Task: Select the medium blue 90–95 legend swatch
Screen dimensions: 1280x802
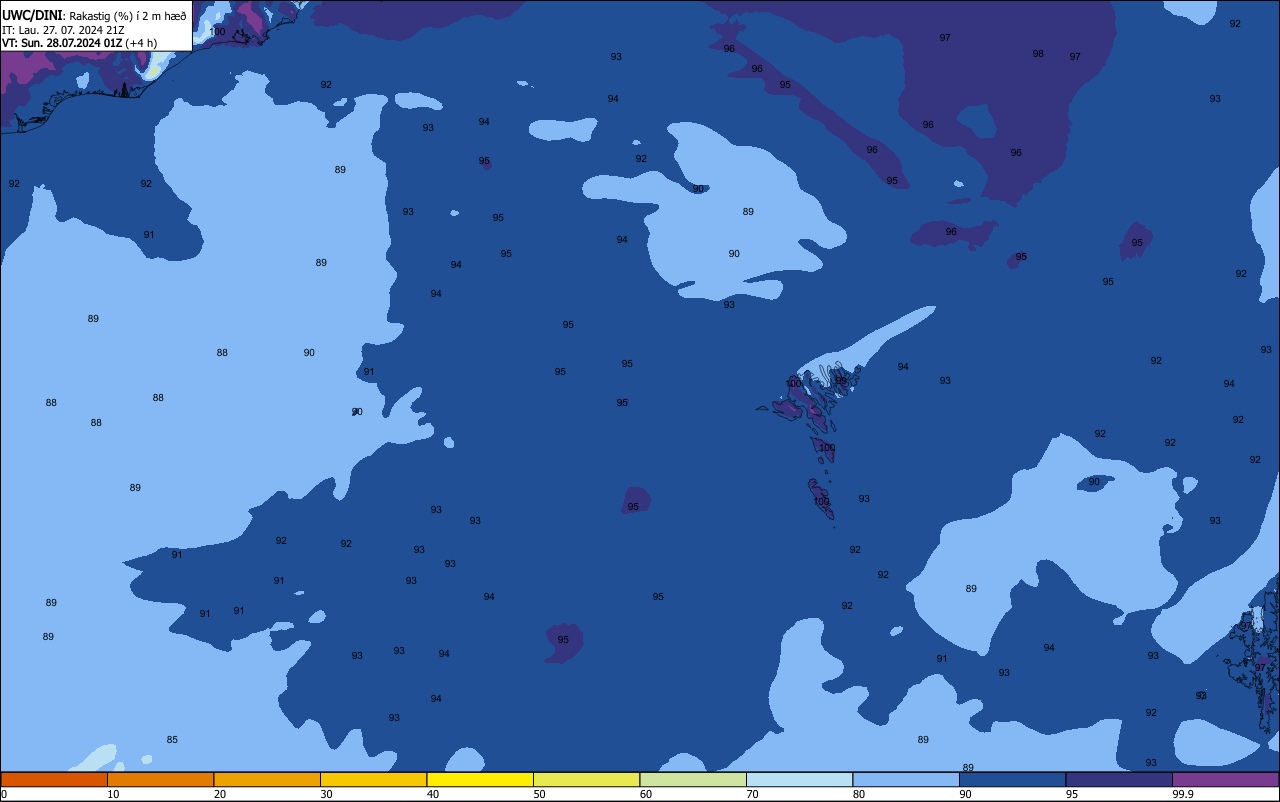Action: pos(1012,779)
